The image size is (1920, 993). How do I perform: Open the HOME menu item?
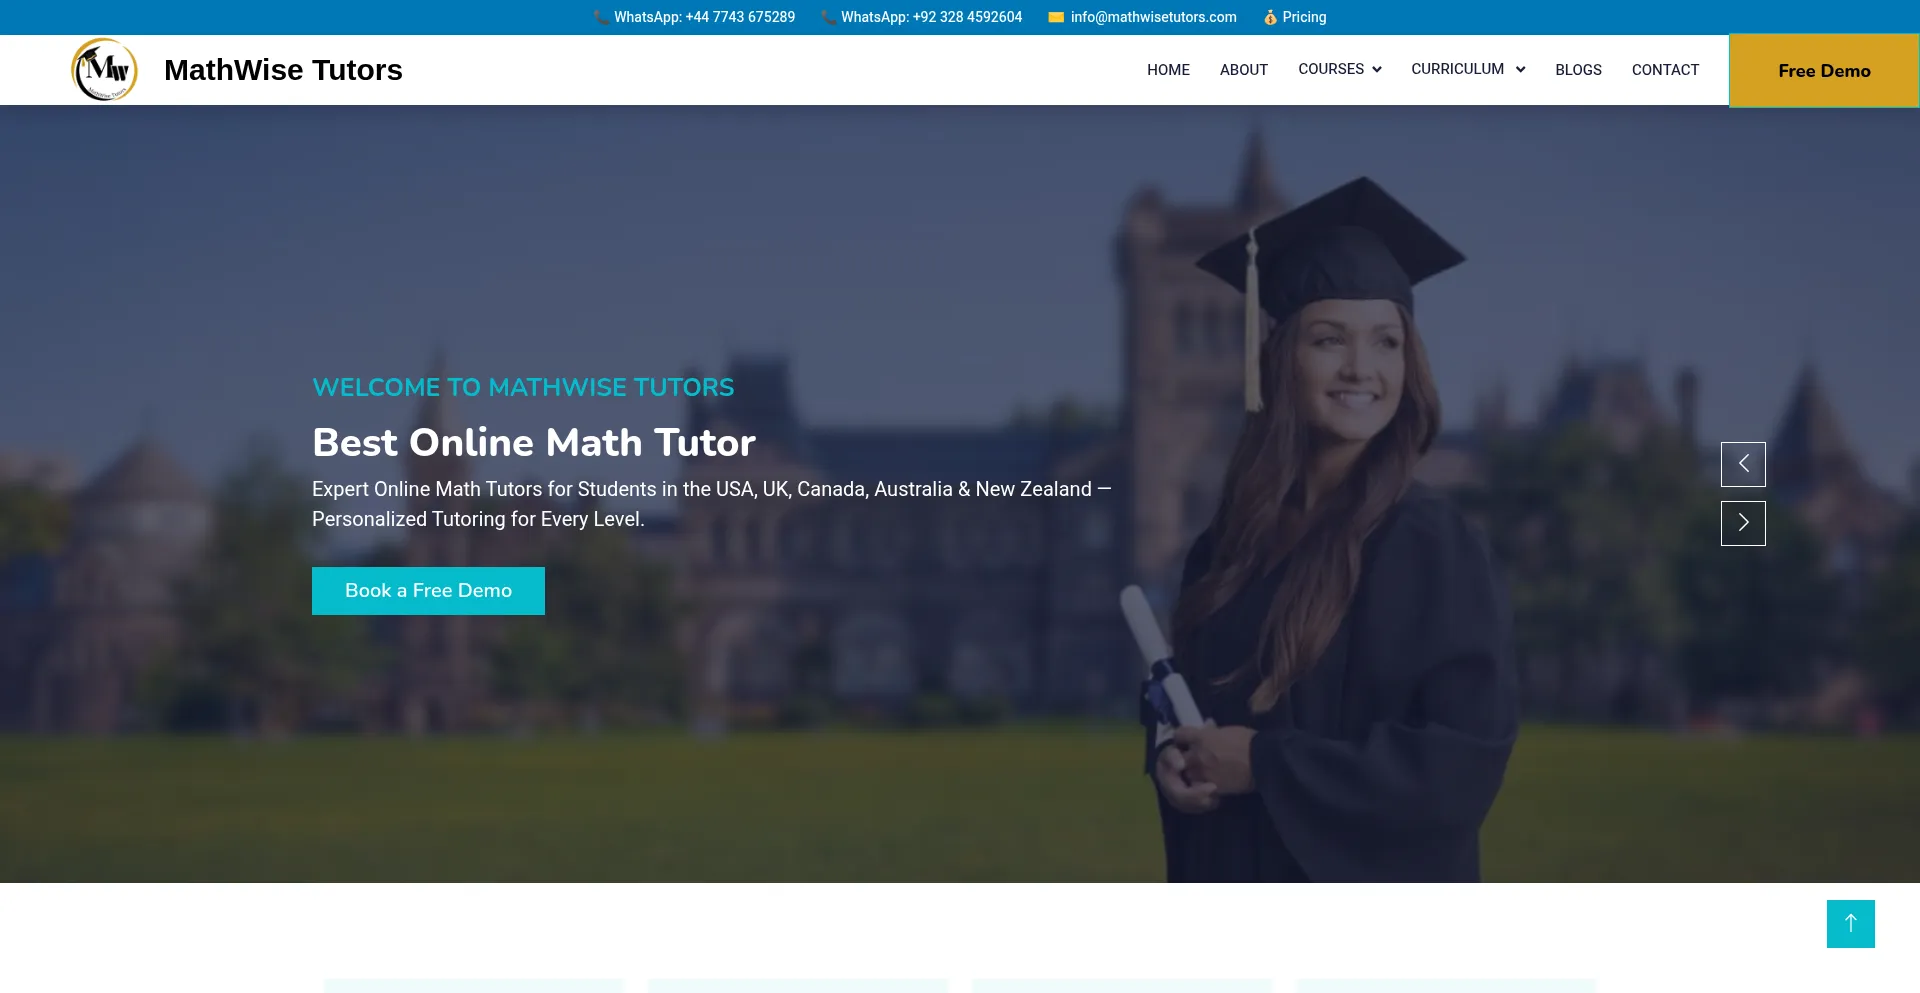coord(1168,70)
